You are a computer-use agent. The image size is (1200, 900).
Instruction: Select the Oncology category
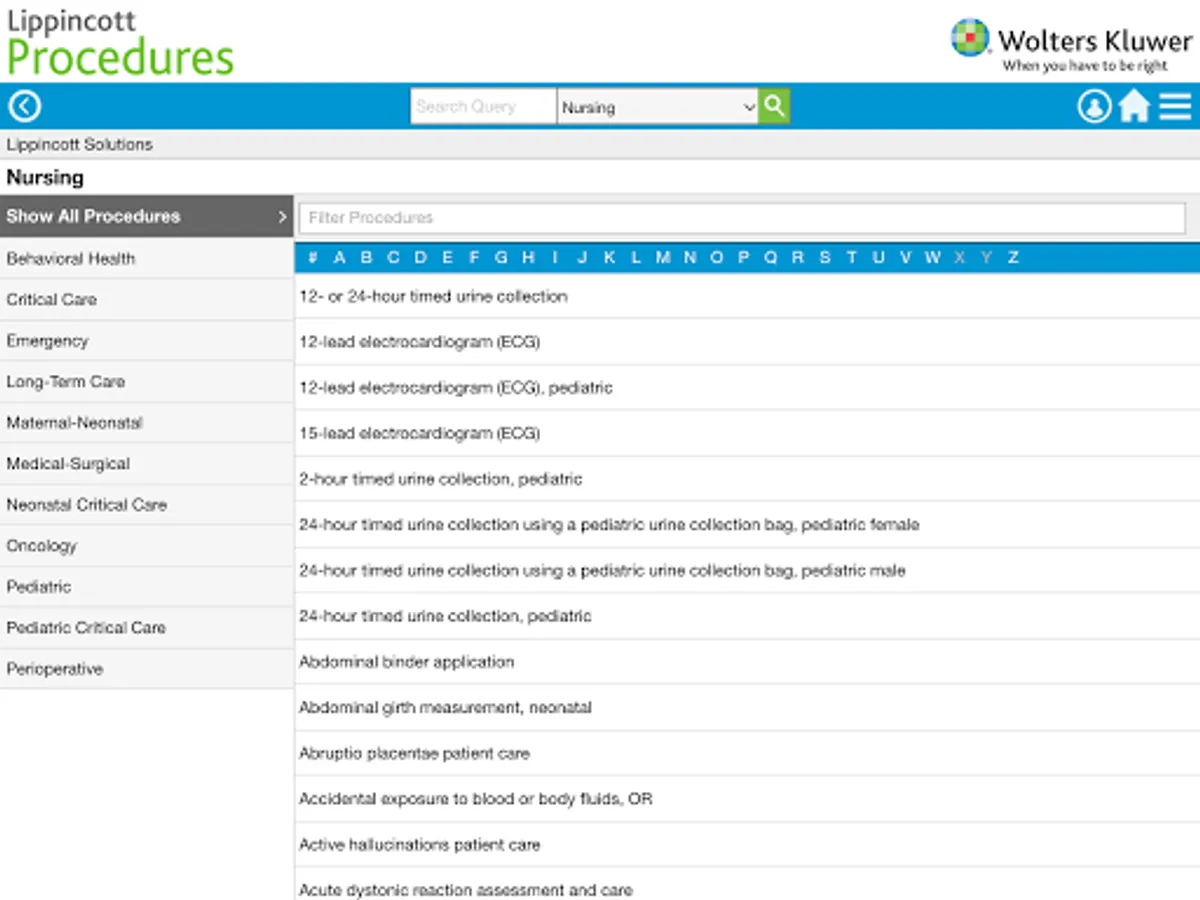[147, 545]
